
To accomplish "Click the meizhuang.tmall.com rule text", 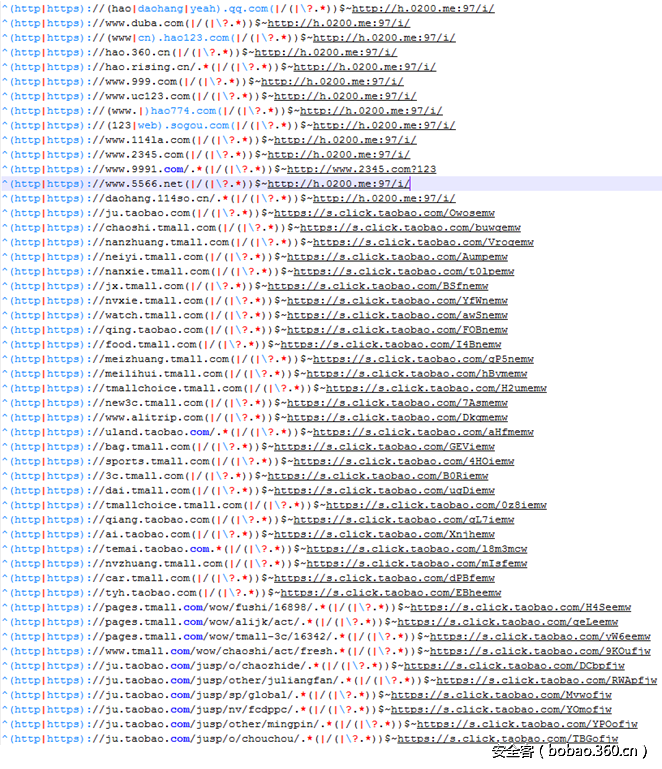I will (168, 359).
